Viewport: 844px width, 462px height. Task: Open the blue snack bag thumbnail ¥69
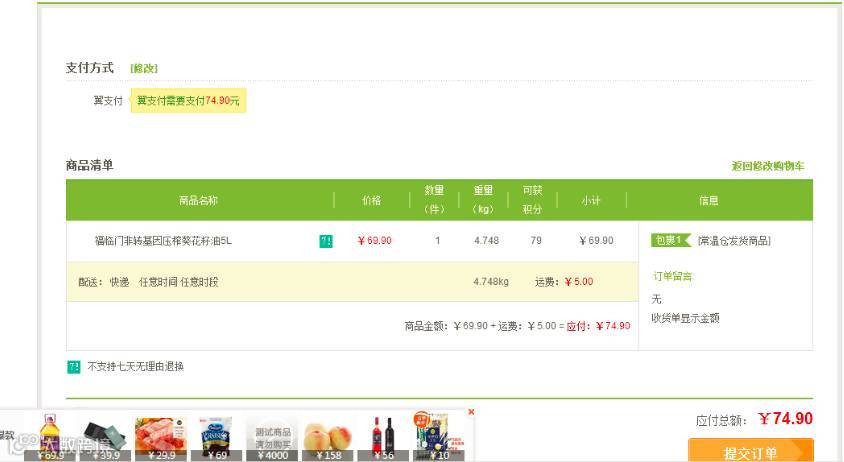[x=216, y=437]
